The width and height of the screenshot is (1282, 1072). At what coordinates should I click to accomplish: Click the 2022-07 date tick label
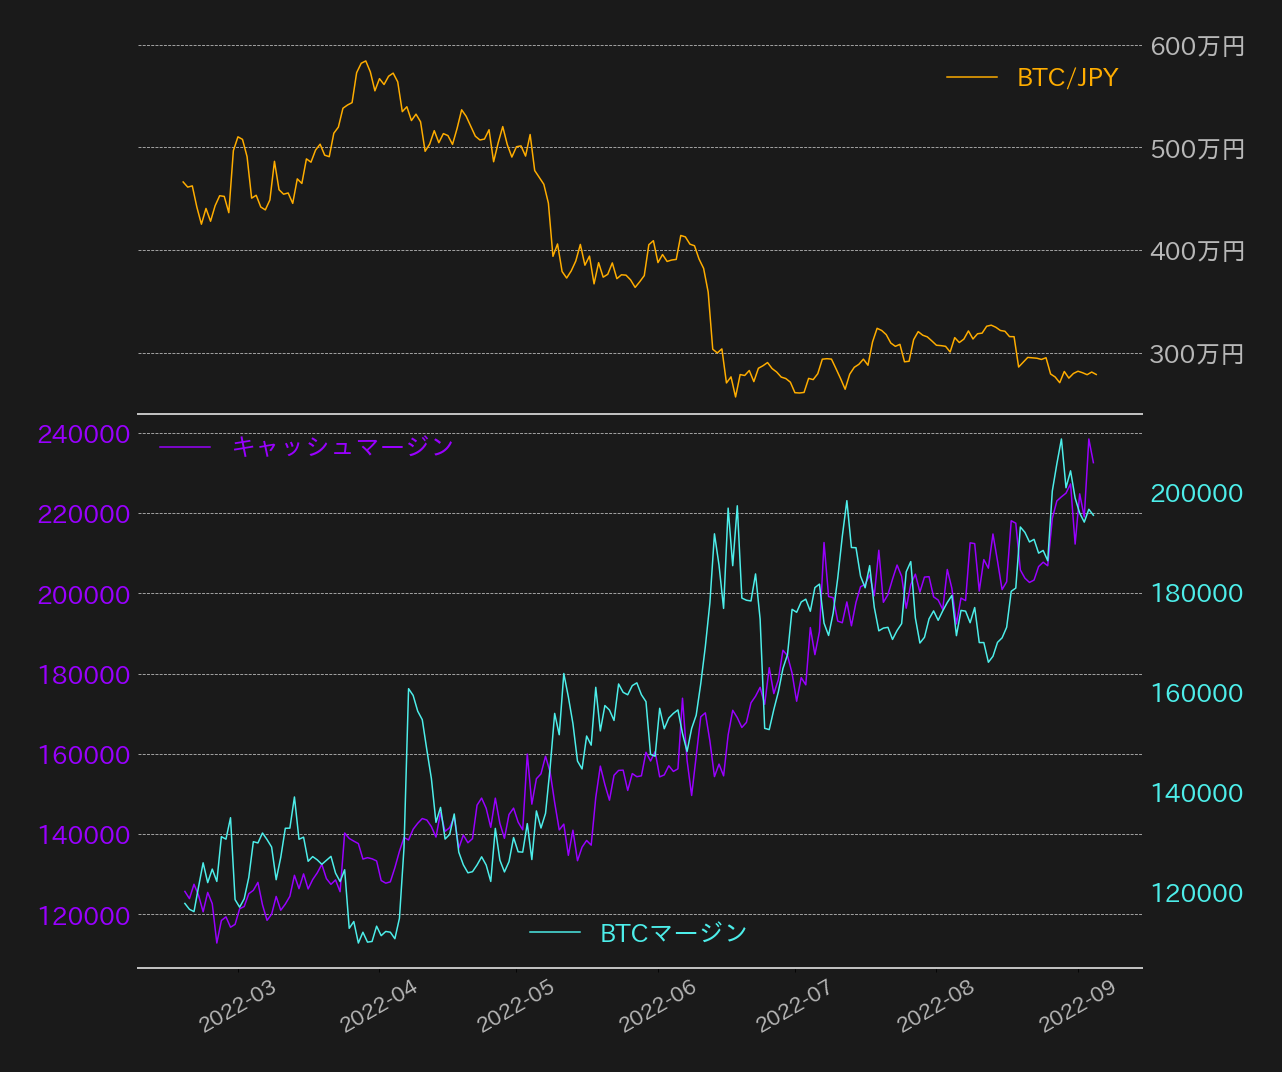coord(794,1006)
